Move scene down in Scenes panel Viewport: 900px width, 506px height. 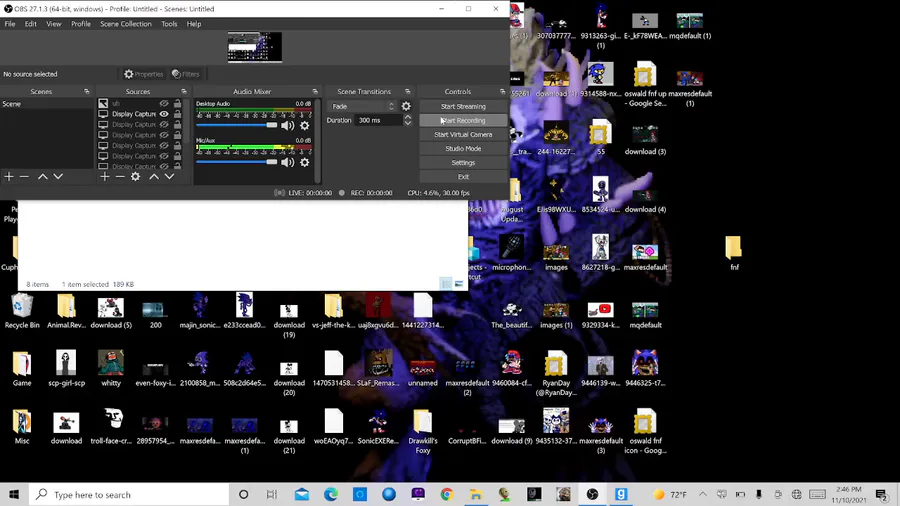pyautogui.click(x=58, y=177)
